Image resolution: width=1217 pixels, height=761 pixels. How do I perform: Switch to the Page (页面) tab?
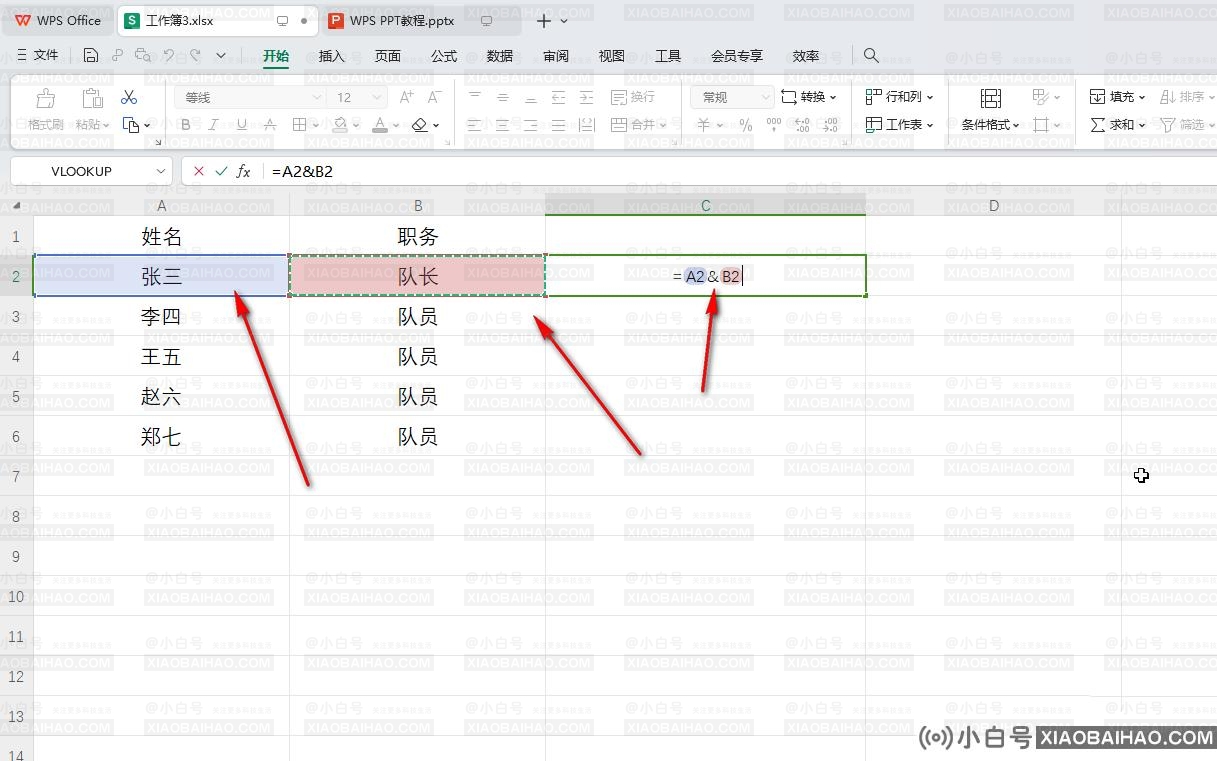(x=388, y=56)
